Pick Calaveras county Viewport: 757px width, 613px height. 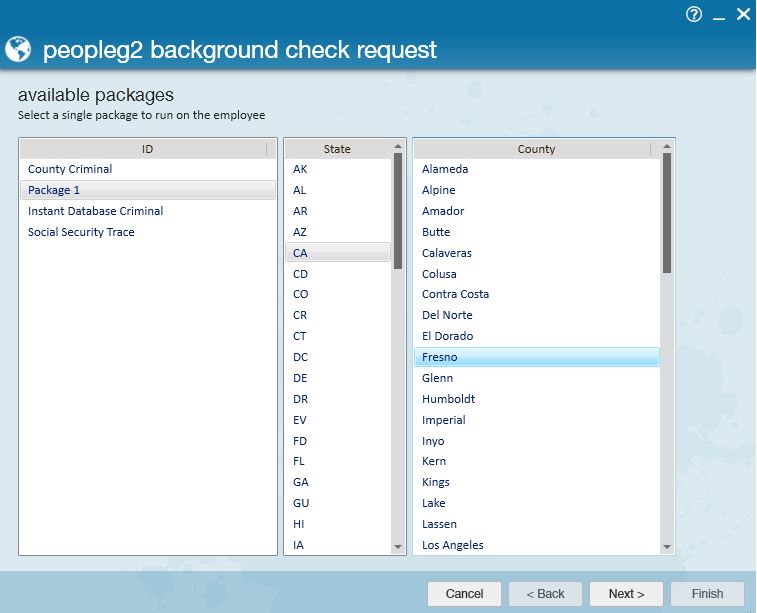click(x=536, y=253)
